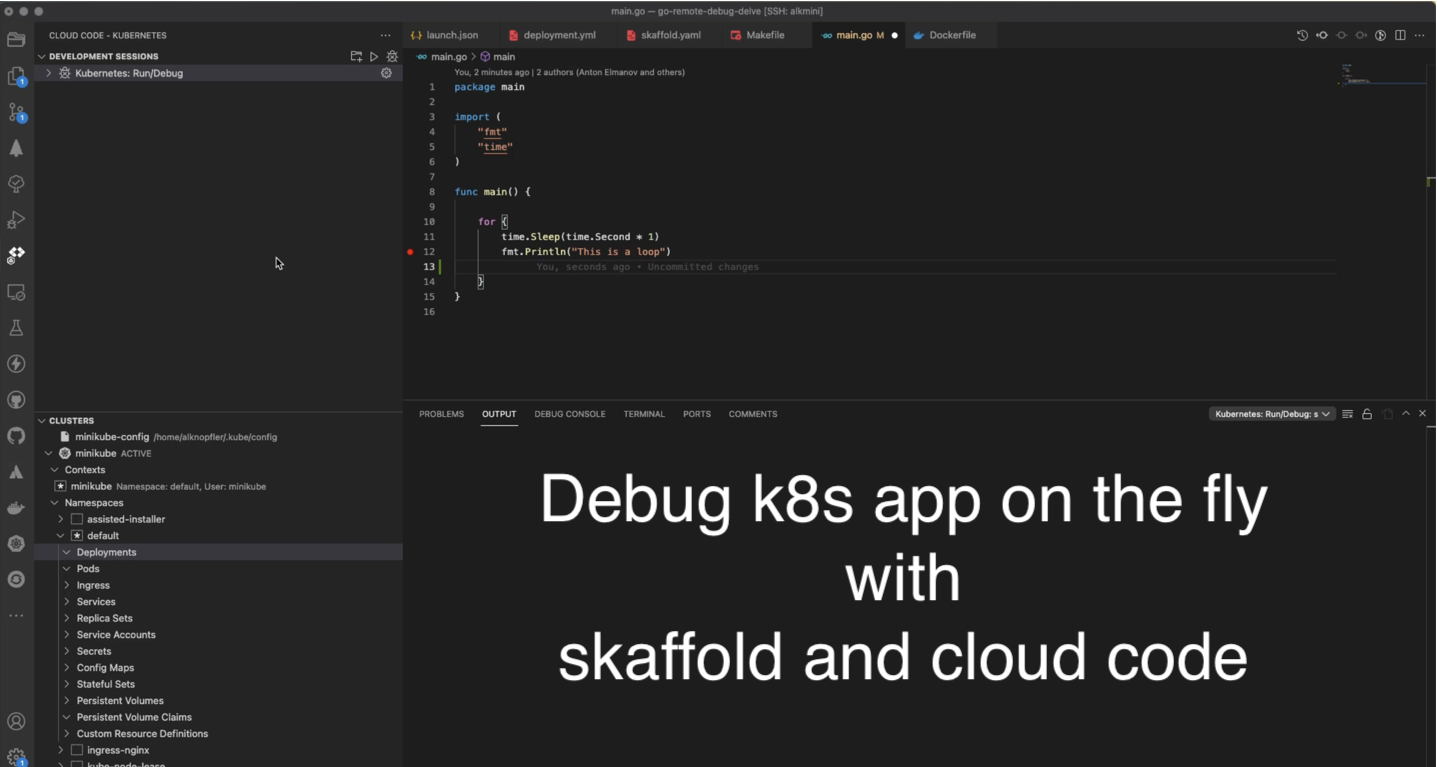Select the Config Maps tree row
The width and height of the screenshot is (1437, 767).
[x=218, y=668]
